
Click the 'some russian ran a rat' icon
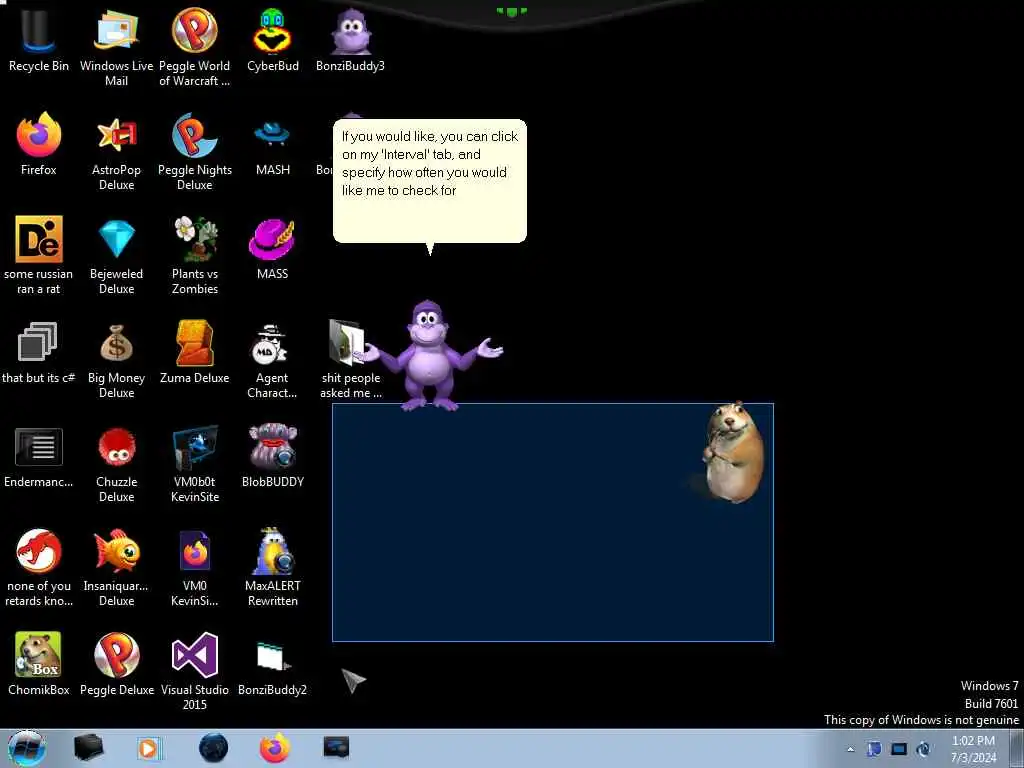(39, 255)
